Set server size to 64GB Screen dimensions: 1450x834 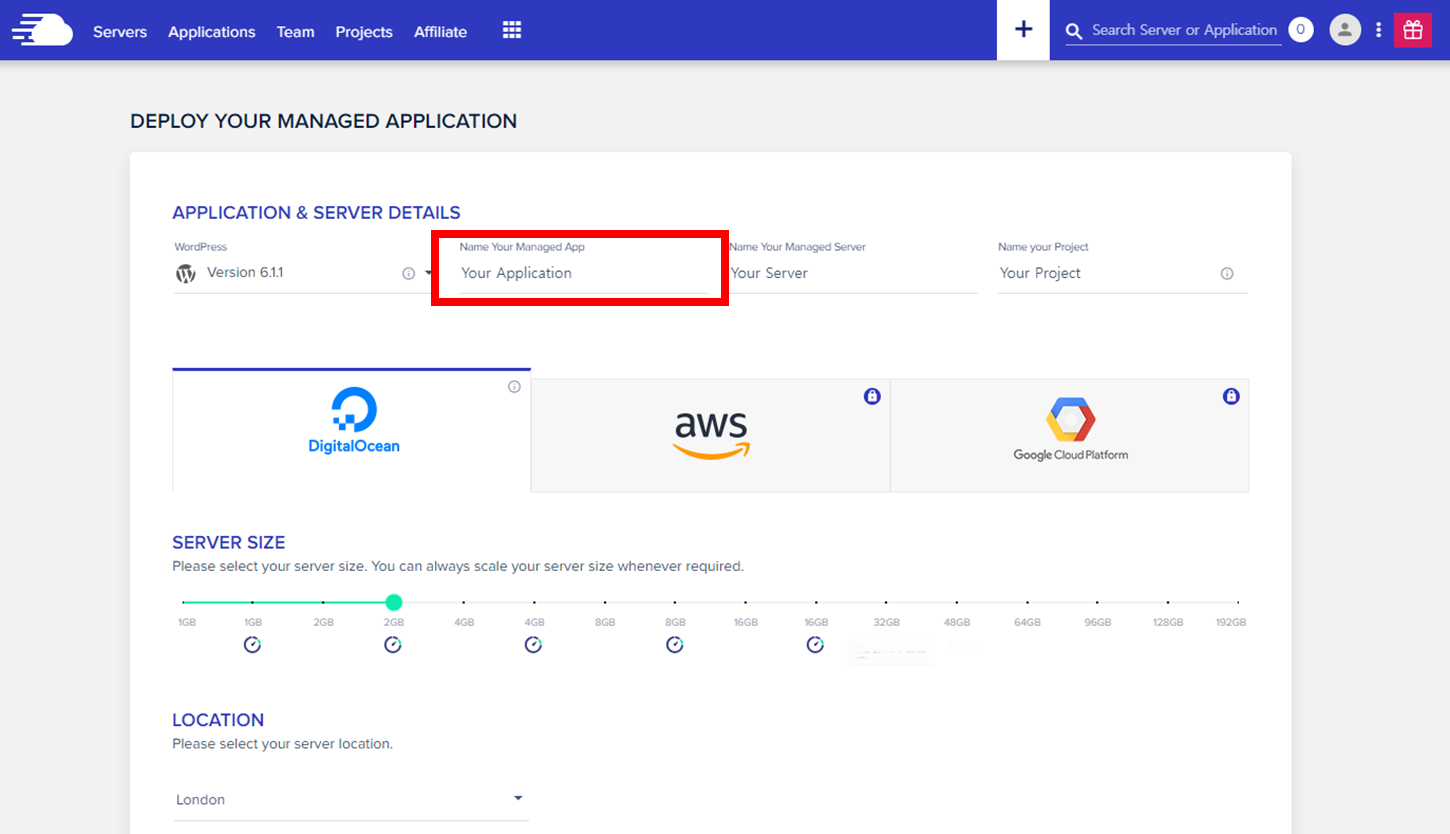[x=1027, y=622]
